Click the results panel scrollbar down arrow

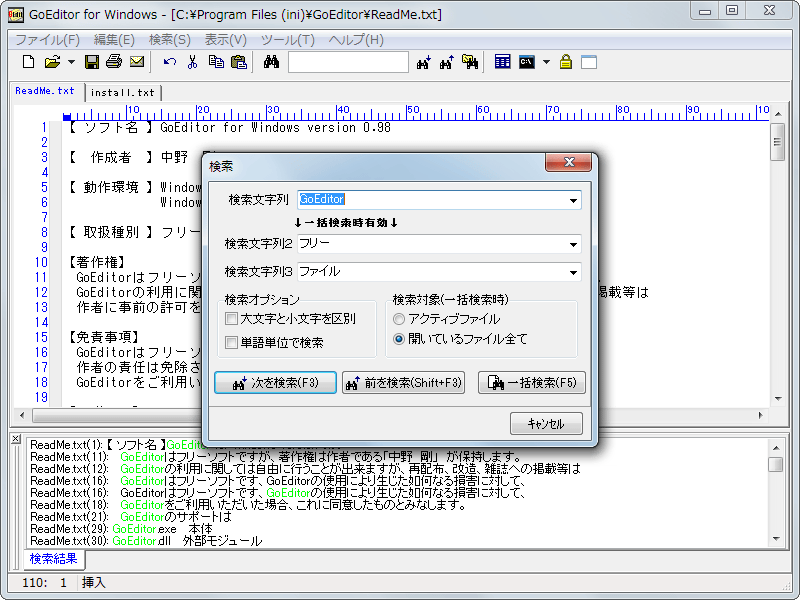click(776, 538)
